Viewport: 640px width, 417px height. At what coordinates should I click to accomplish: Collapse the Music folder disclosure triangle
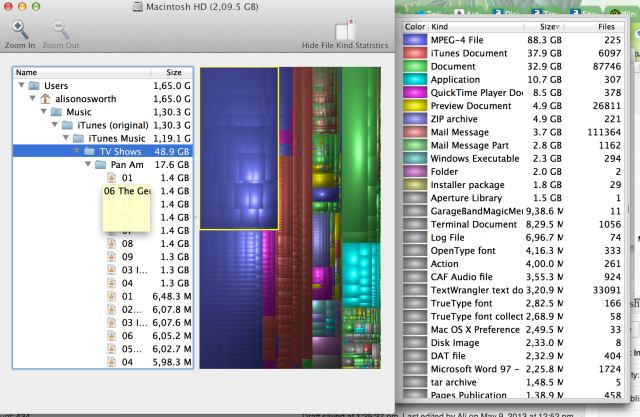pos(44,111)
